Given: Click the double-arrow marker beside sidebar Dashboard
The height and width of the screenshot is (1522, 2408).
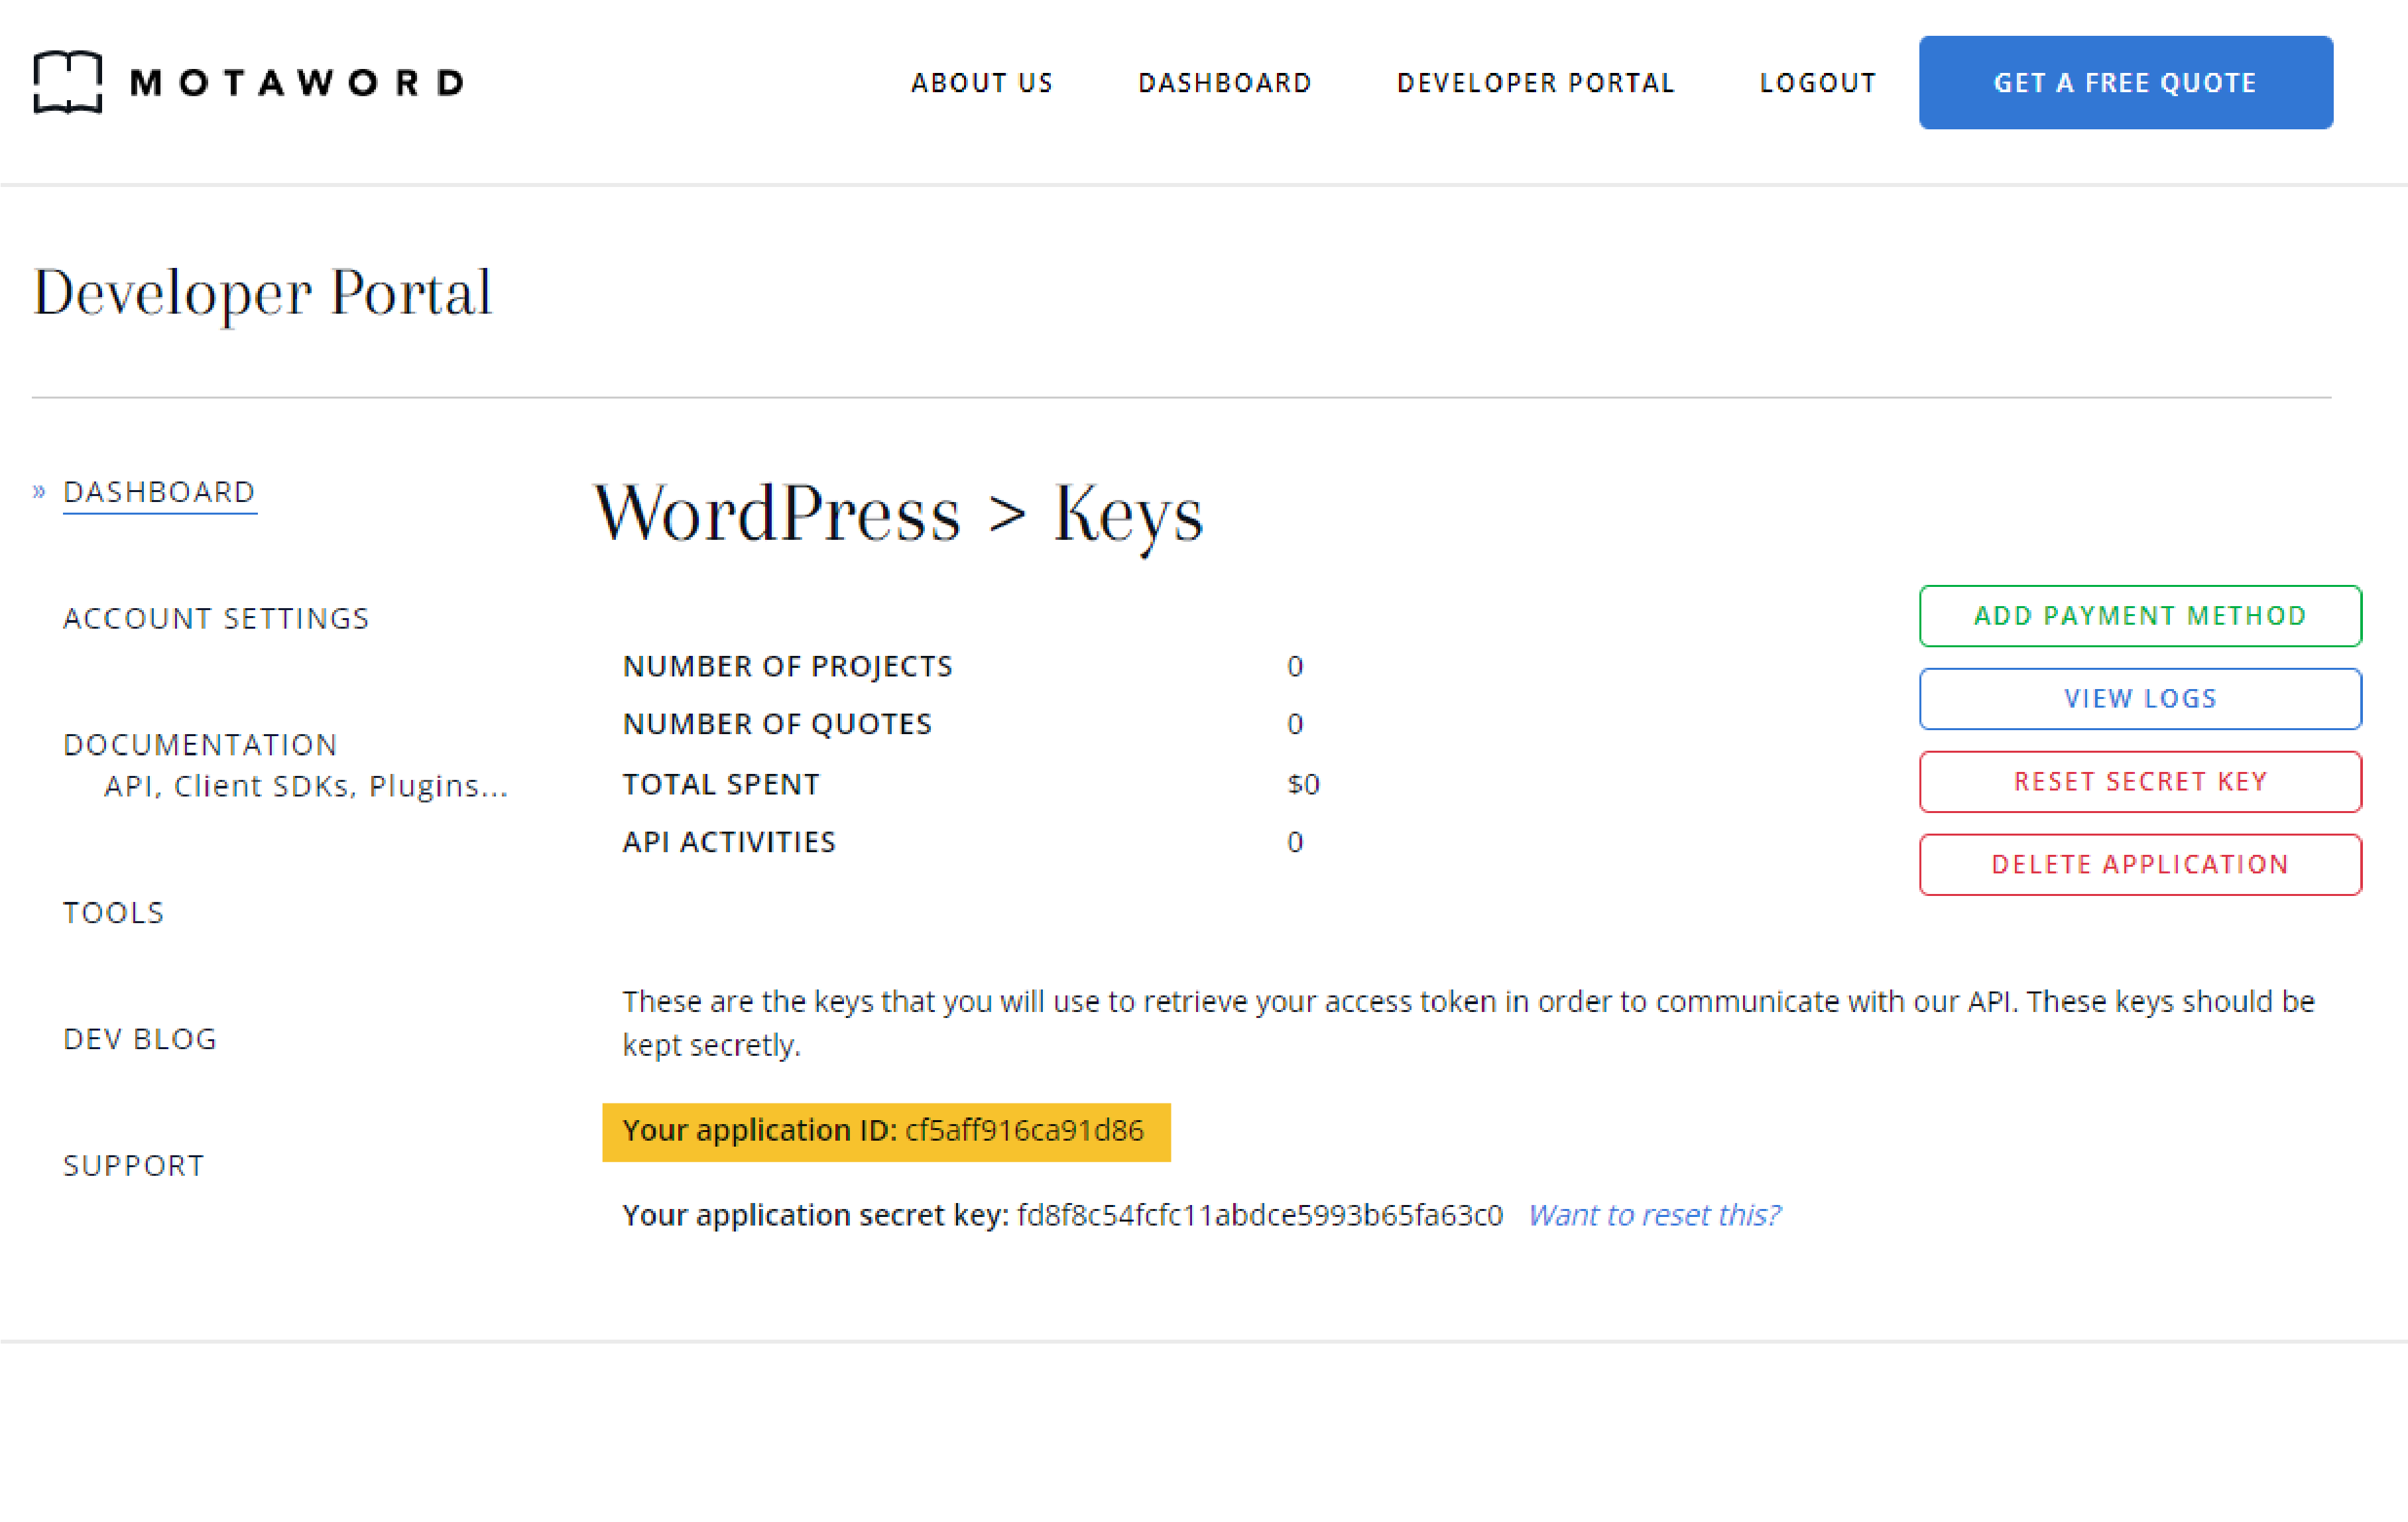Looking at the screenshot, I should (39, 492).
